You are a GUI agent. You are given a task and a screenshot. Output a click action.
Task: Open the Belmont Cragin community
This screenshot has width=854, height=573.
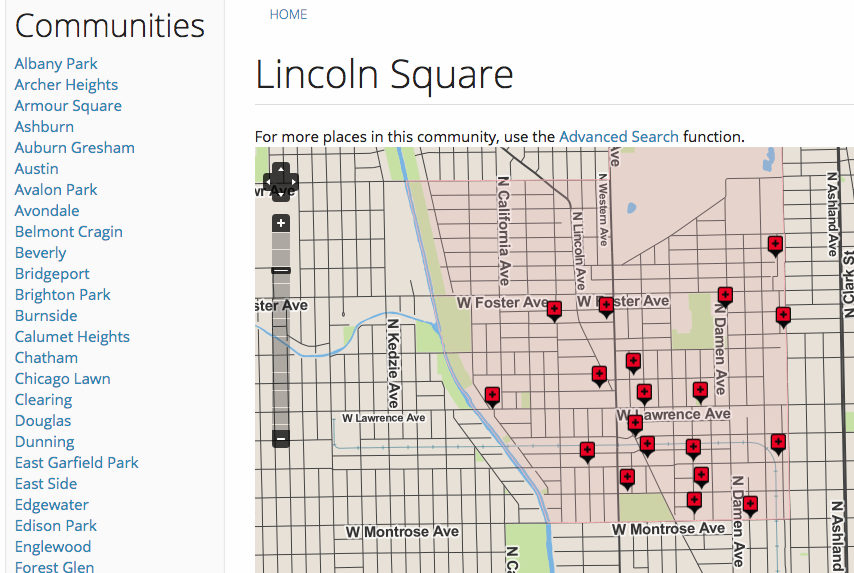(x=69, y=232)
